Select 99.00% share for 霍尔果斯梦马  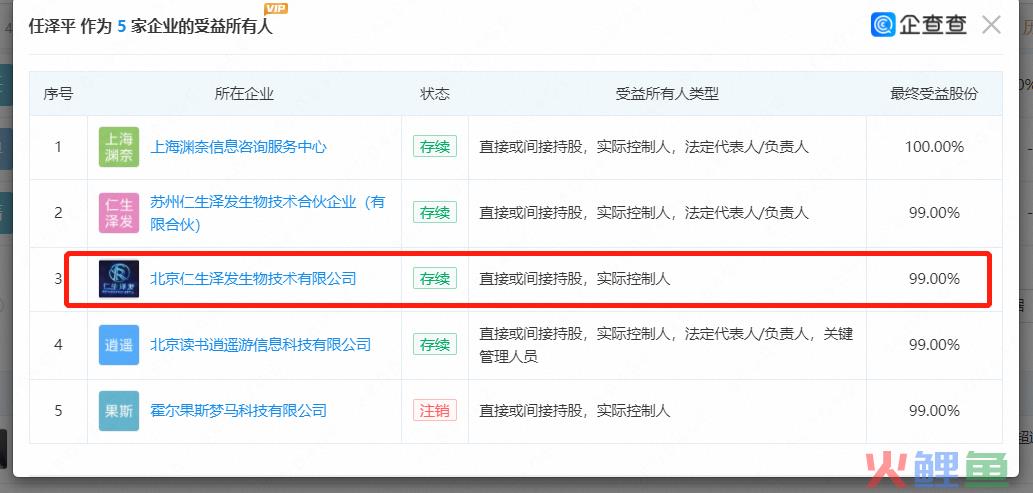pyautogui.click(x=934, y=411)
